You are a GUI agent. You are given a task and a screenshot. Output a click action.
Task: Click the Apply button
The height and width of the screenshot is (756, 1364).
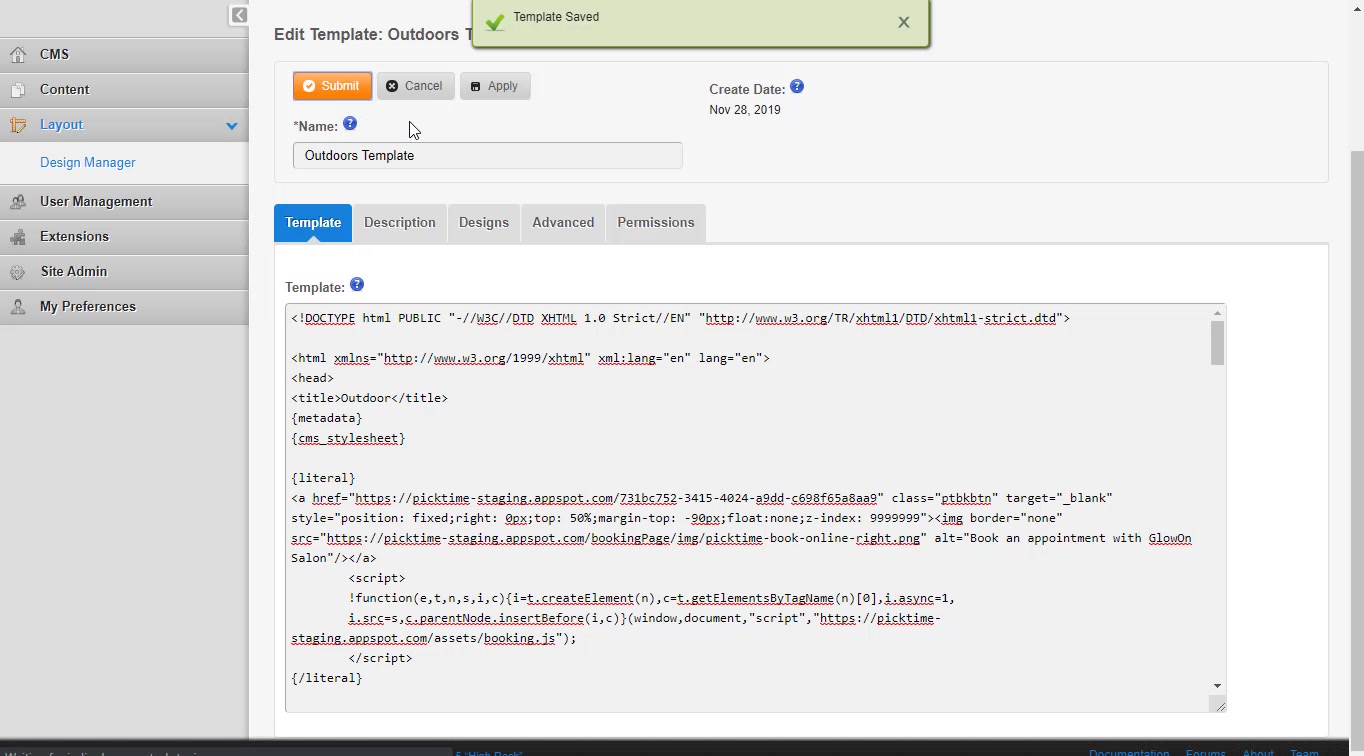(x=495, y=86)
